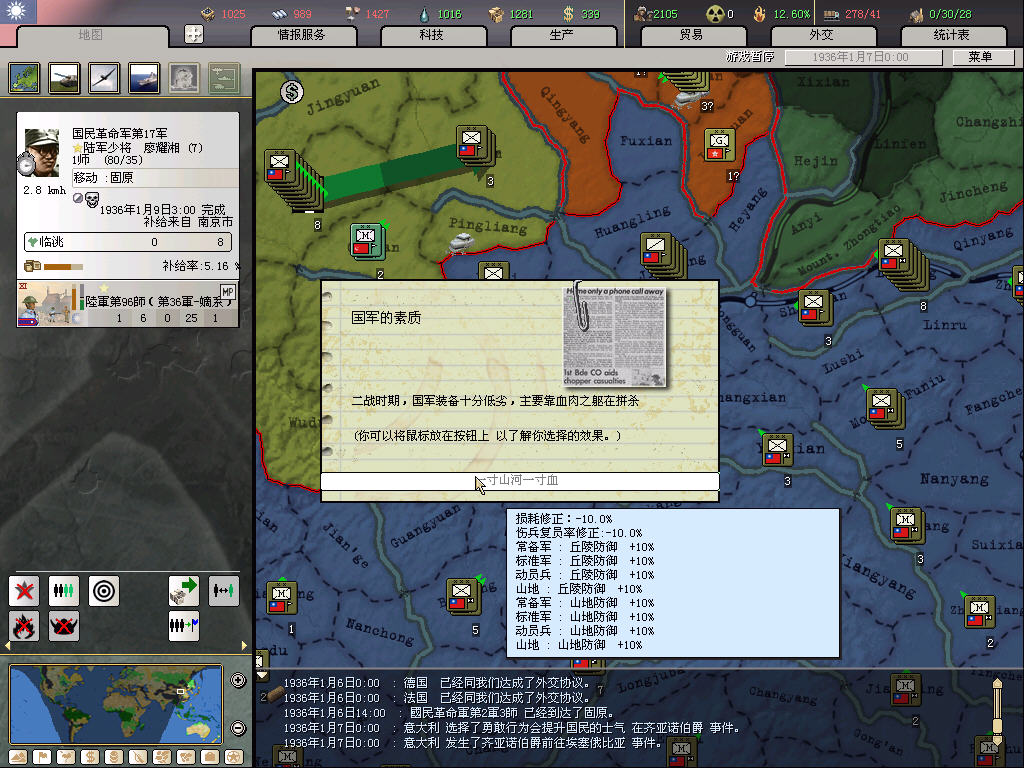Open the air units (airplane) hotlist icon

tap(104, 78)
